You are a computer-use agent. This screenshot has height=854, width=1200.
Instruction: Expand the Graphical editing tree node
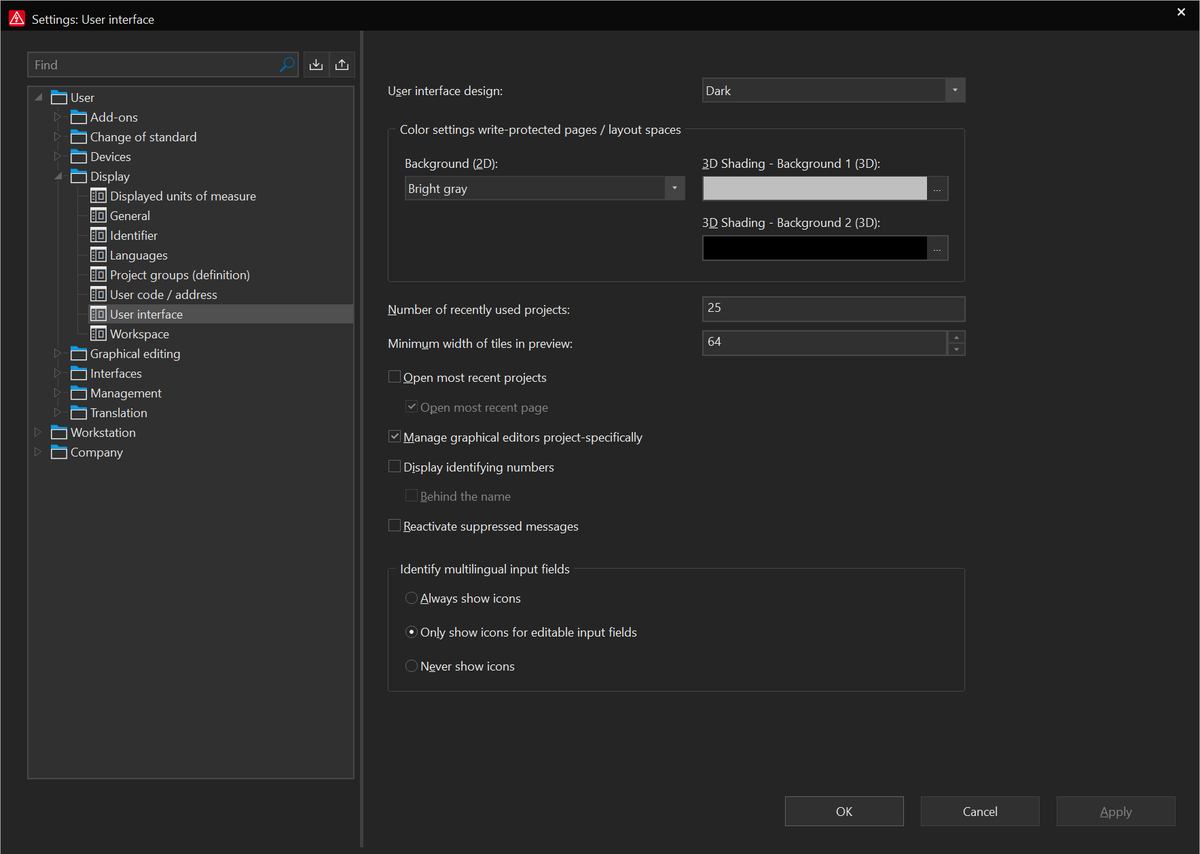pyautogui.click(x=57, y=354)
